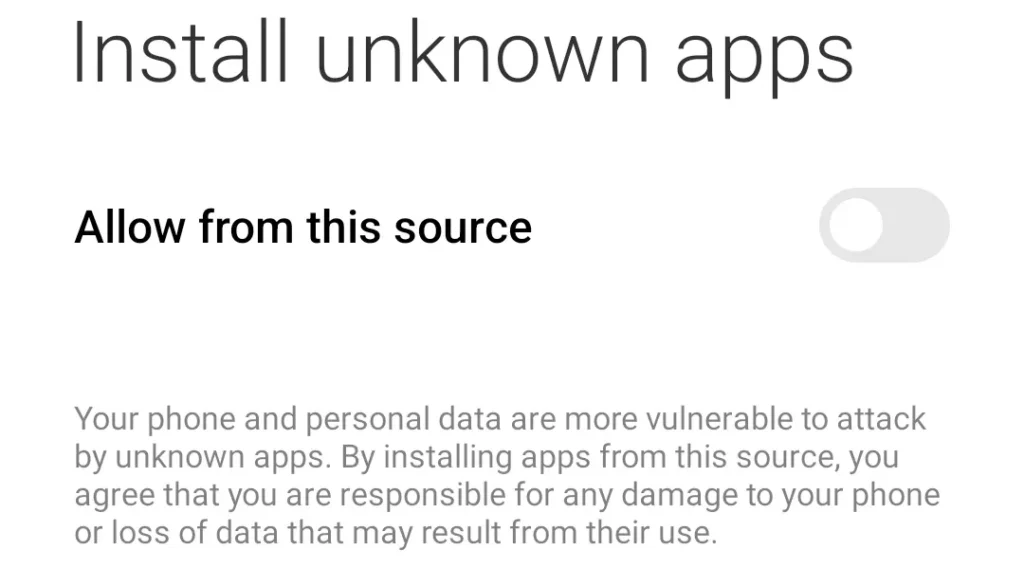Viewport: 1024px width, 568px height.
Task: Click the warning paragraph about vulnerable data
Action: coord(500,475)
